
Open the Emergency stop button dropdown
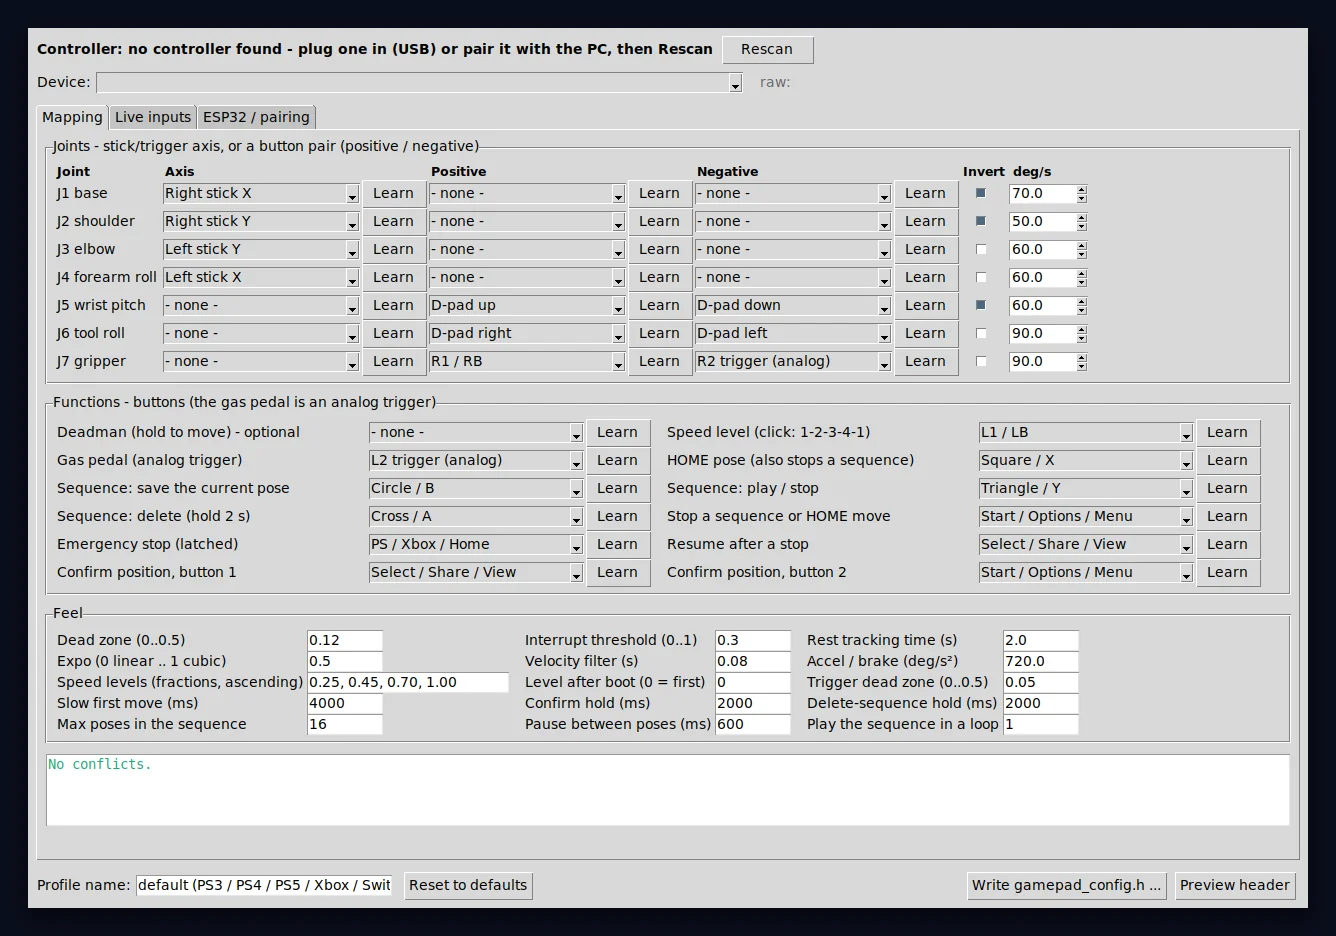476,544
